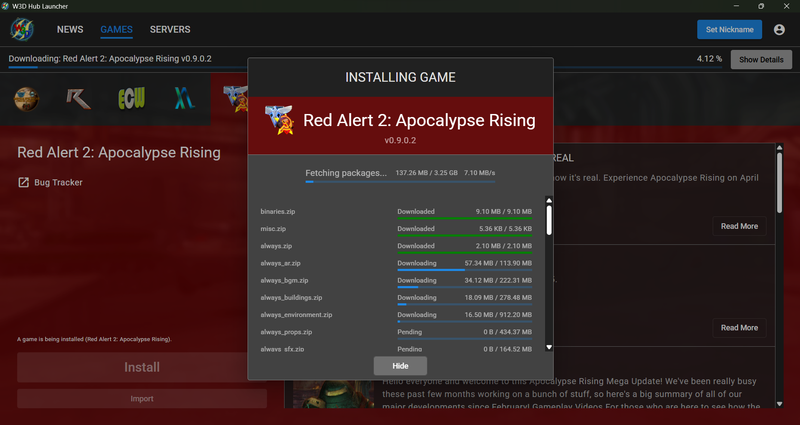Select the always_environment.zip row
The image size is (800, 425).
396,317
